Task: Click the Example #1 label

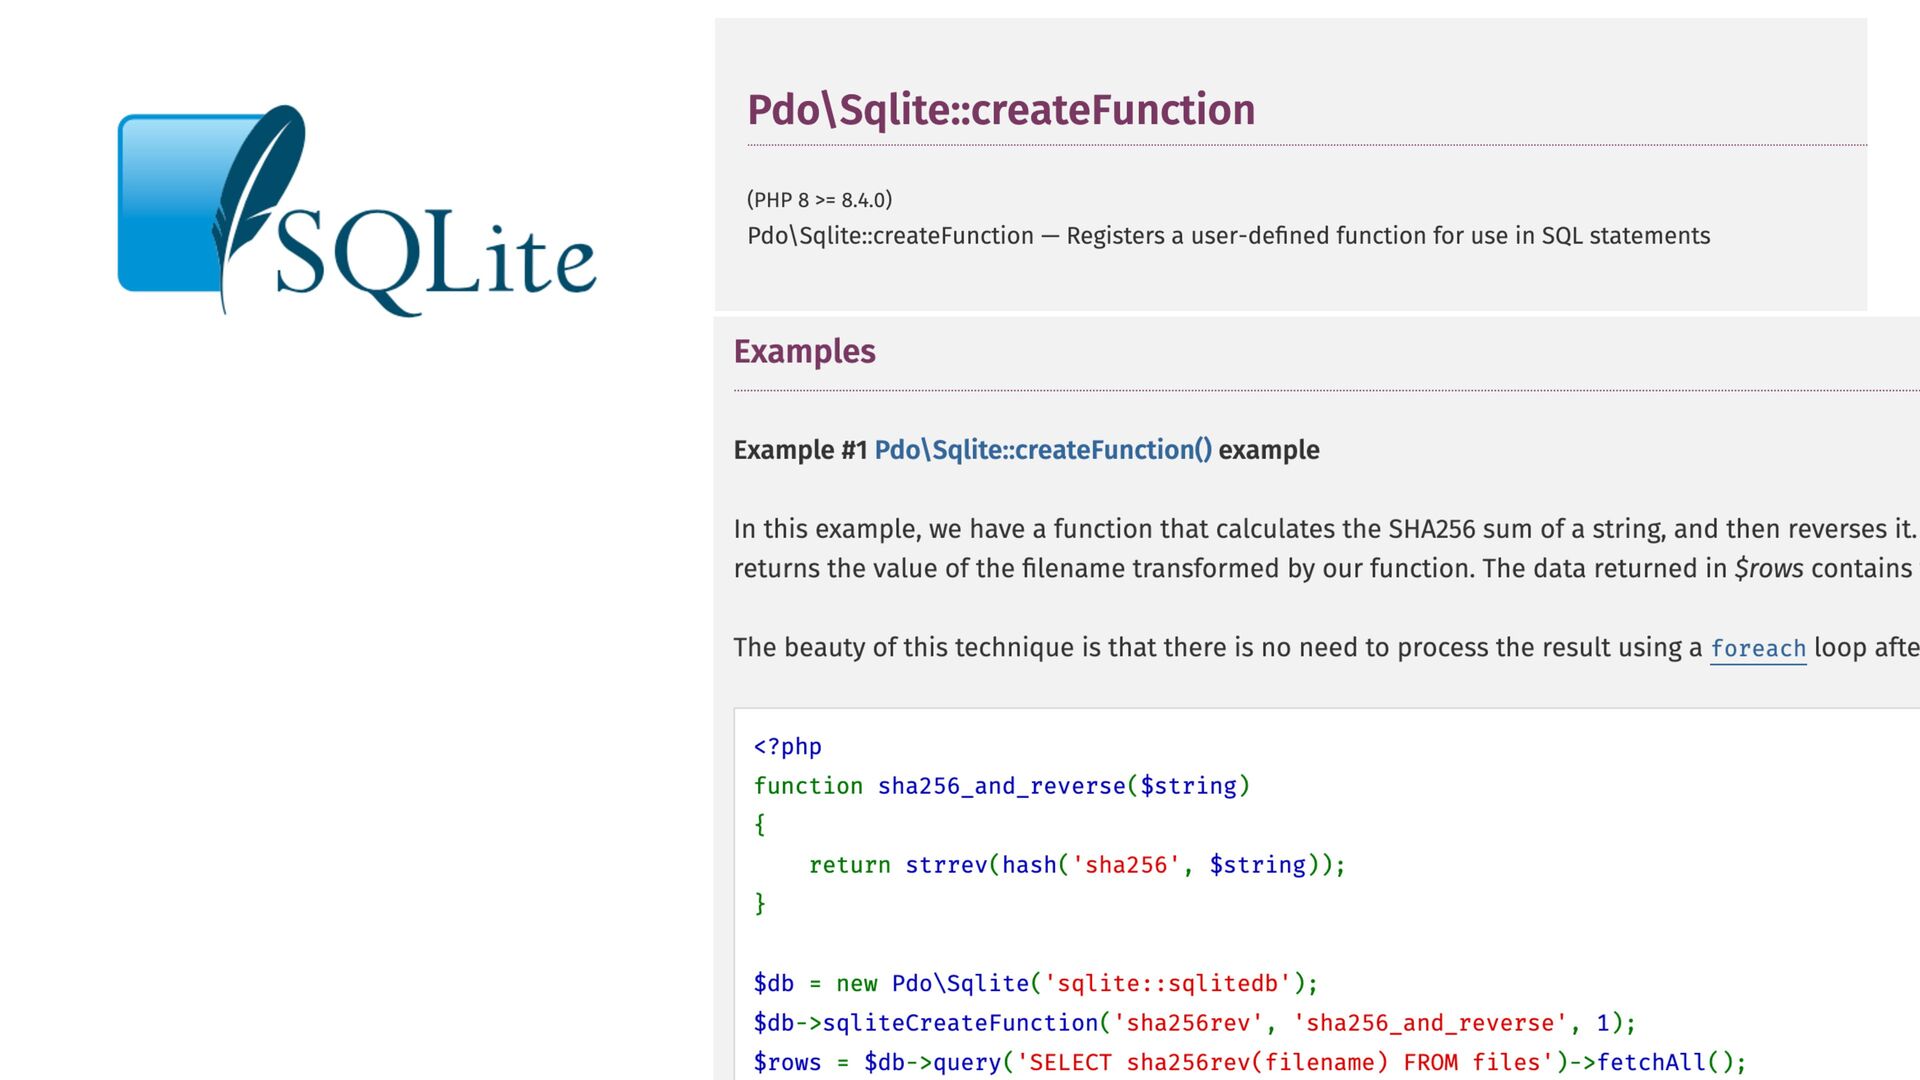Action: click(800, 450)
